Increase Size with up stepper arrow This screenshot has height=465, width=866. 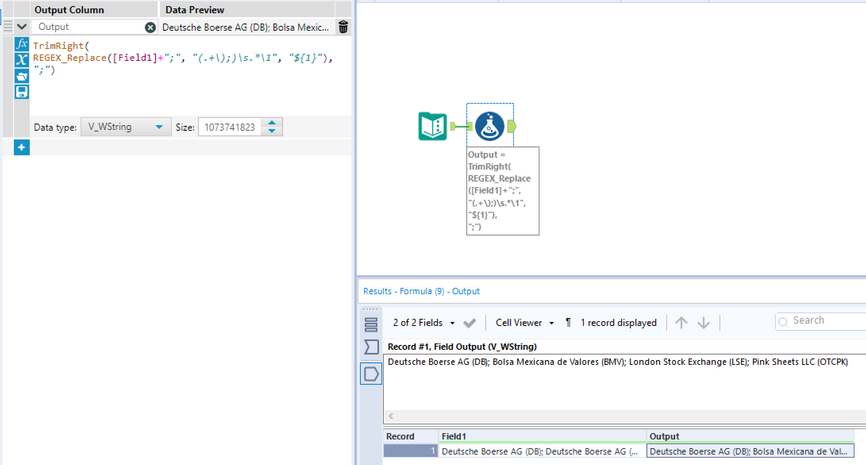click(272, 123)
